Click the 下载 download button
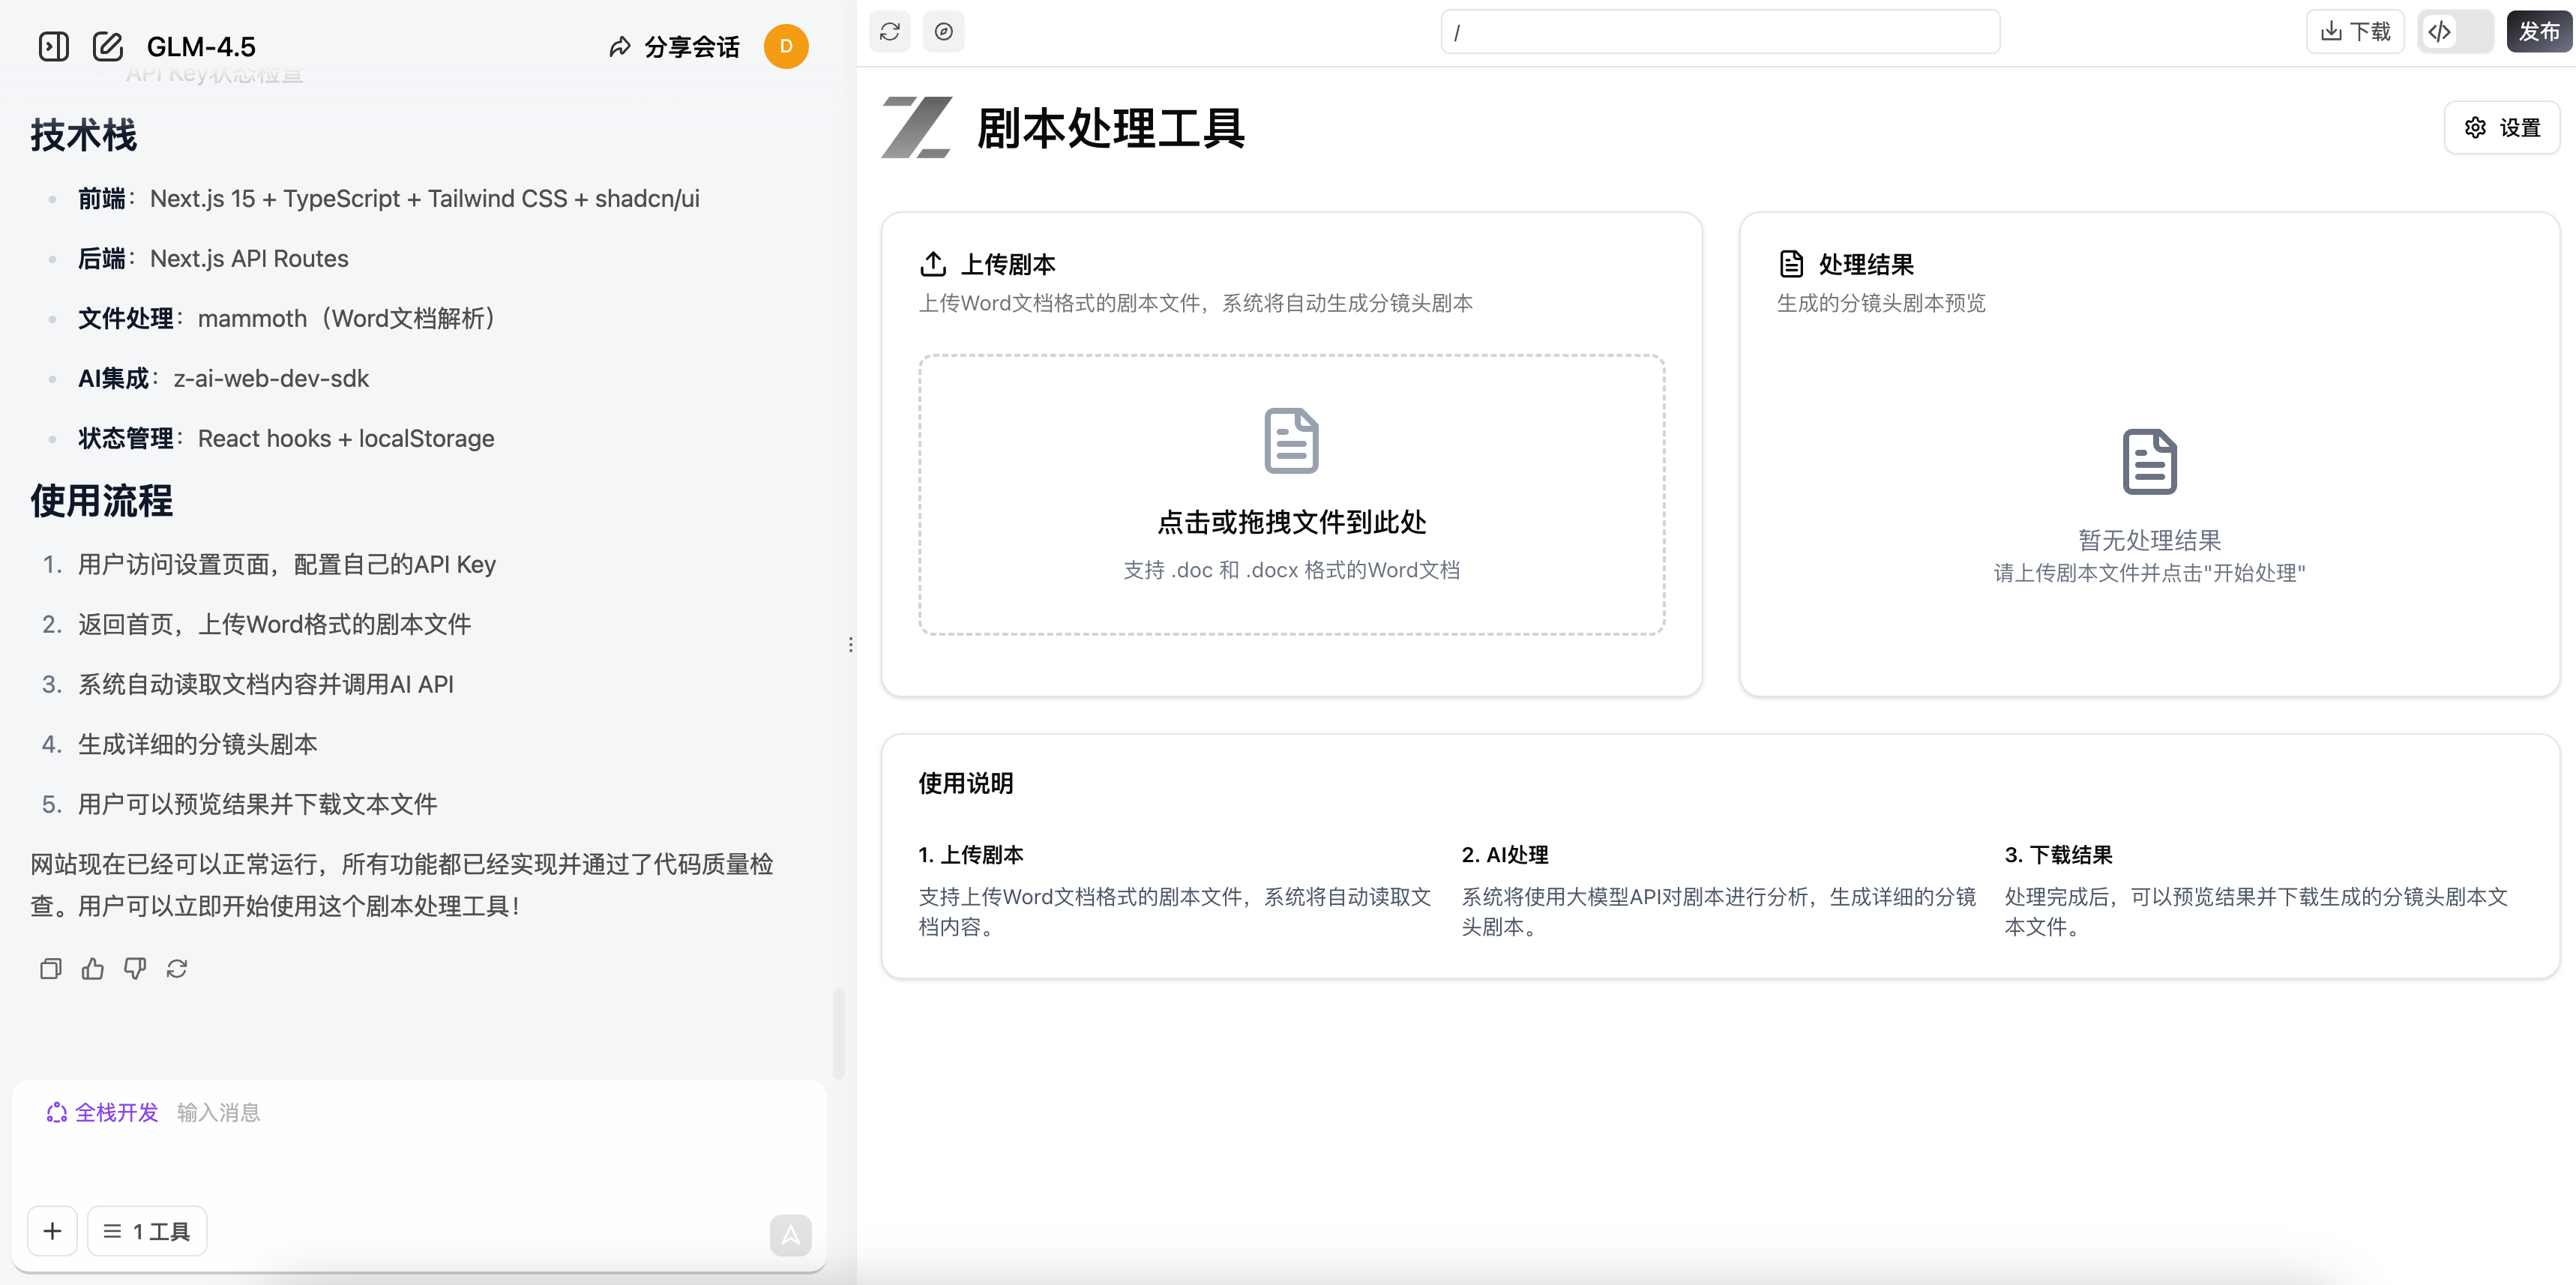2576x1285 pixels. click(2355, 32)
